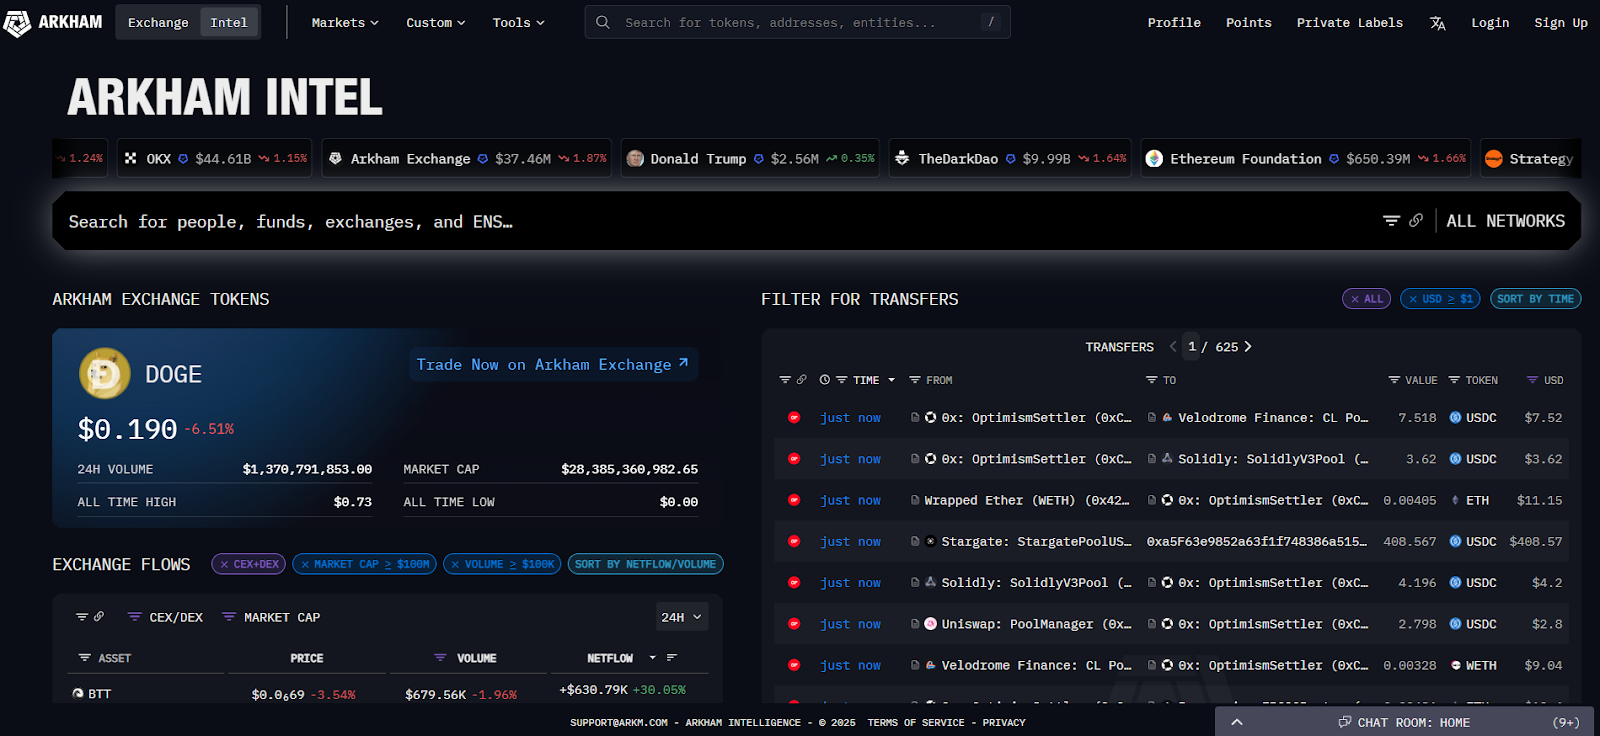
Task: Click the Login link
Action: [x=1490, y=22]
